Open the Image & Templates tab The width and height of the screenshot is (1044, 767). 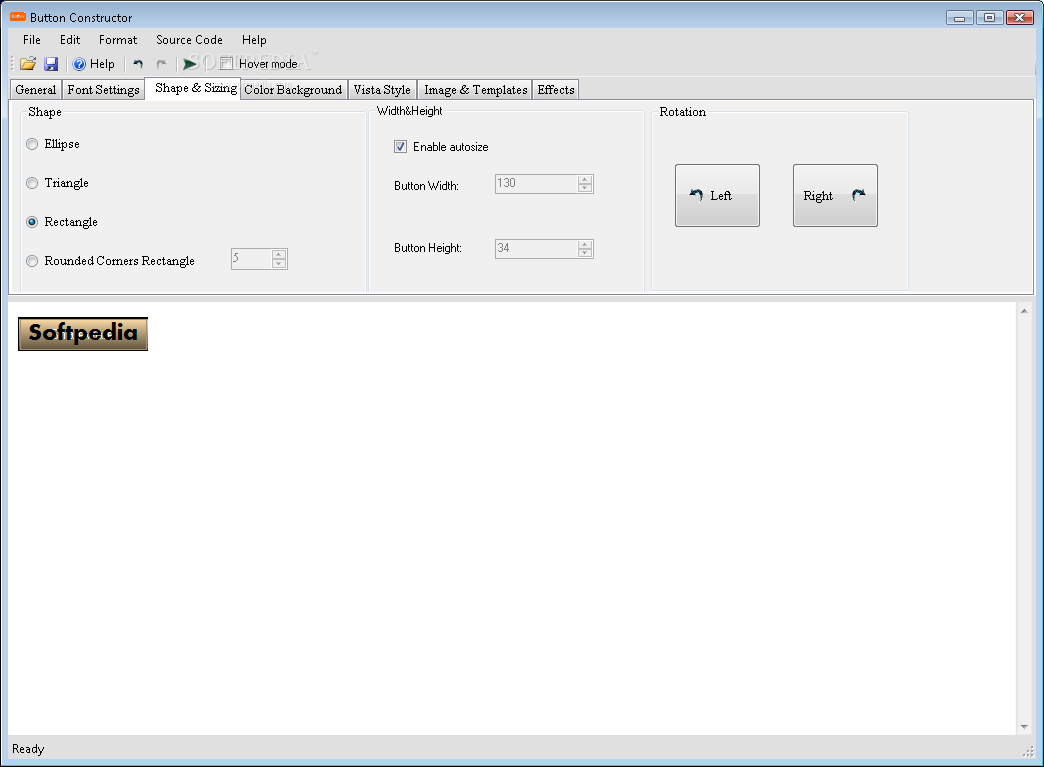coord(475,90)
